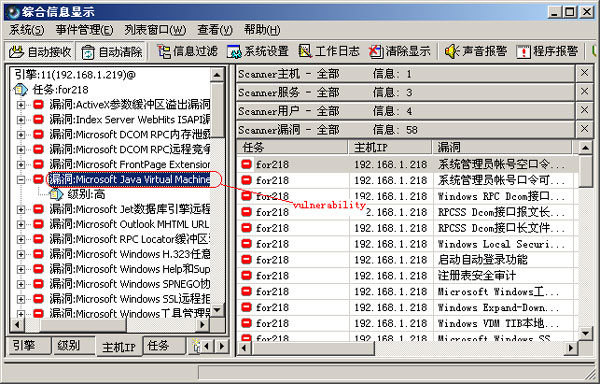600x384 pixels.
Task: Switch to the 任务 tab
Action: [x=164, y=346]
